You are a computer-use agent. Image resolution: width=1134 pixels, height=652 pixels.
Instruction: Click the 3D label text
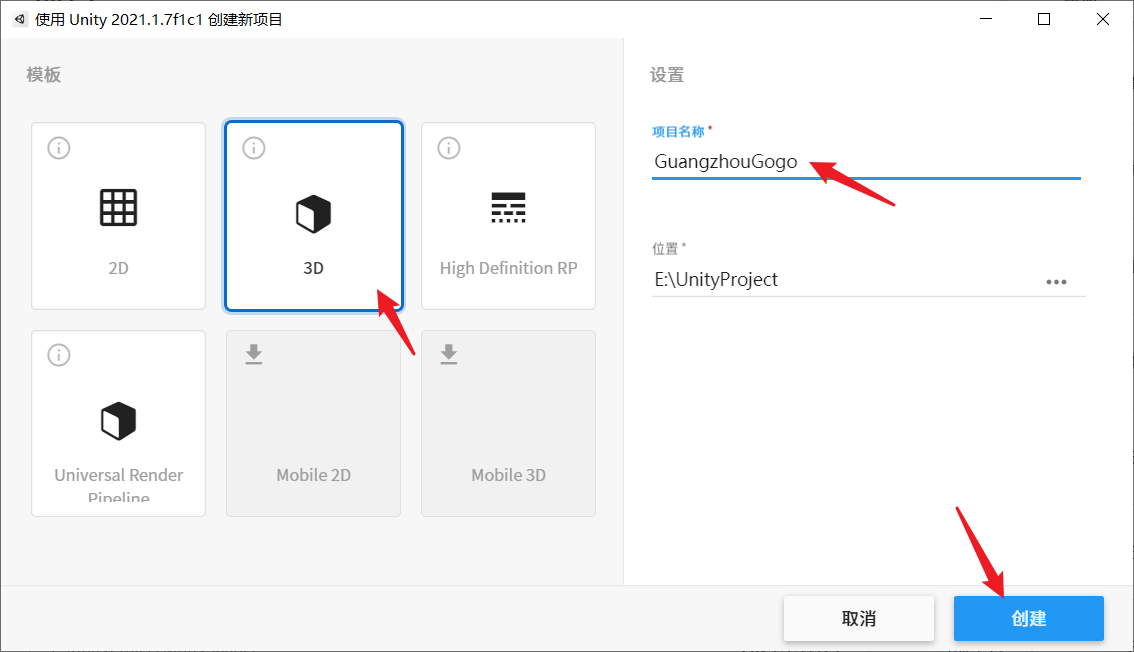pyautogui.click(x=313, y=268)
